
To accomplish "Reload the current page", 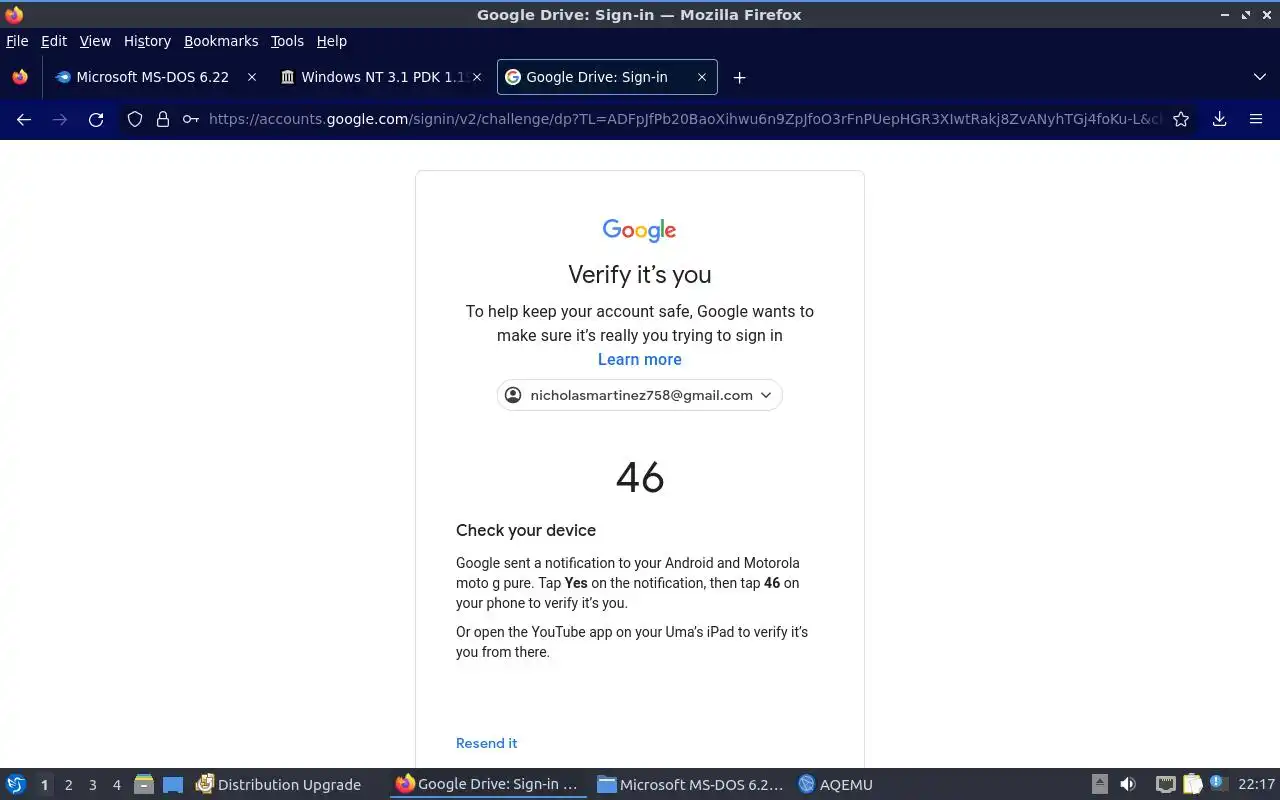I will tap(96, 119).
